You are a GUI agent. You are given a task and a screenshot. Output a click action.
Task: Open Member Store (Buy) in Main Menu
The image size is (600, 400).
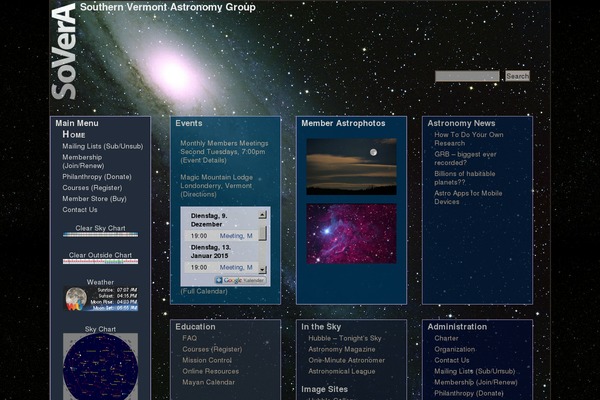(x=94, y=199)
